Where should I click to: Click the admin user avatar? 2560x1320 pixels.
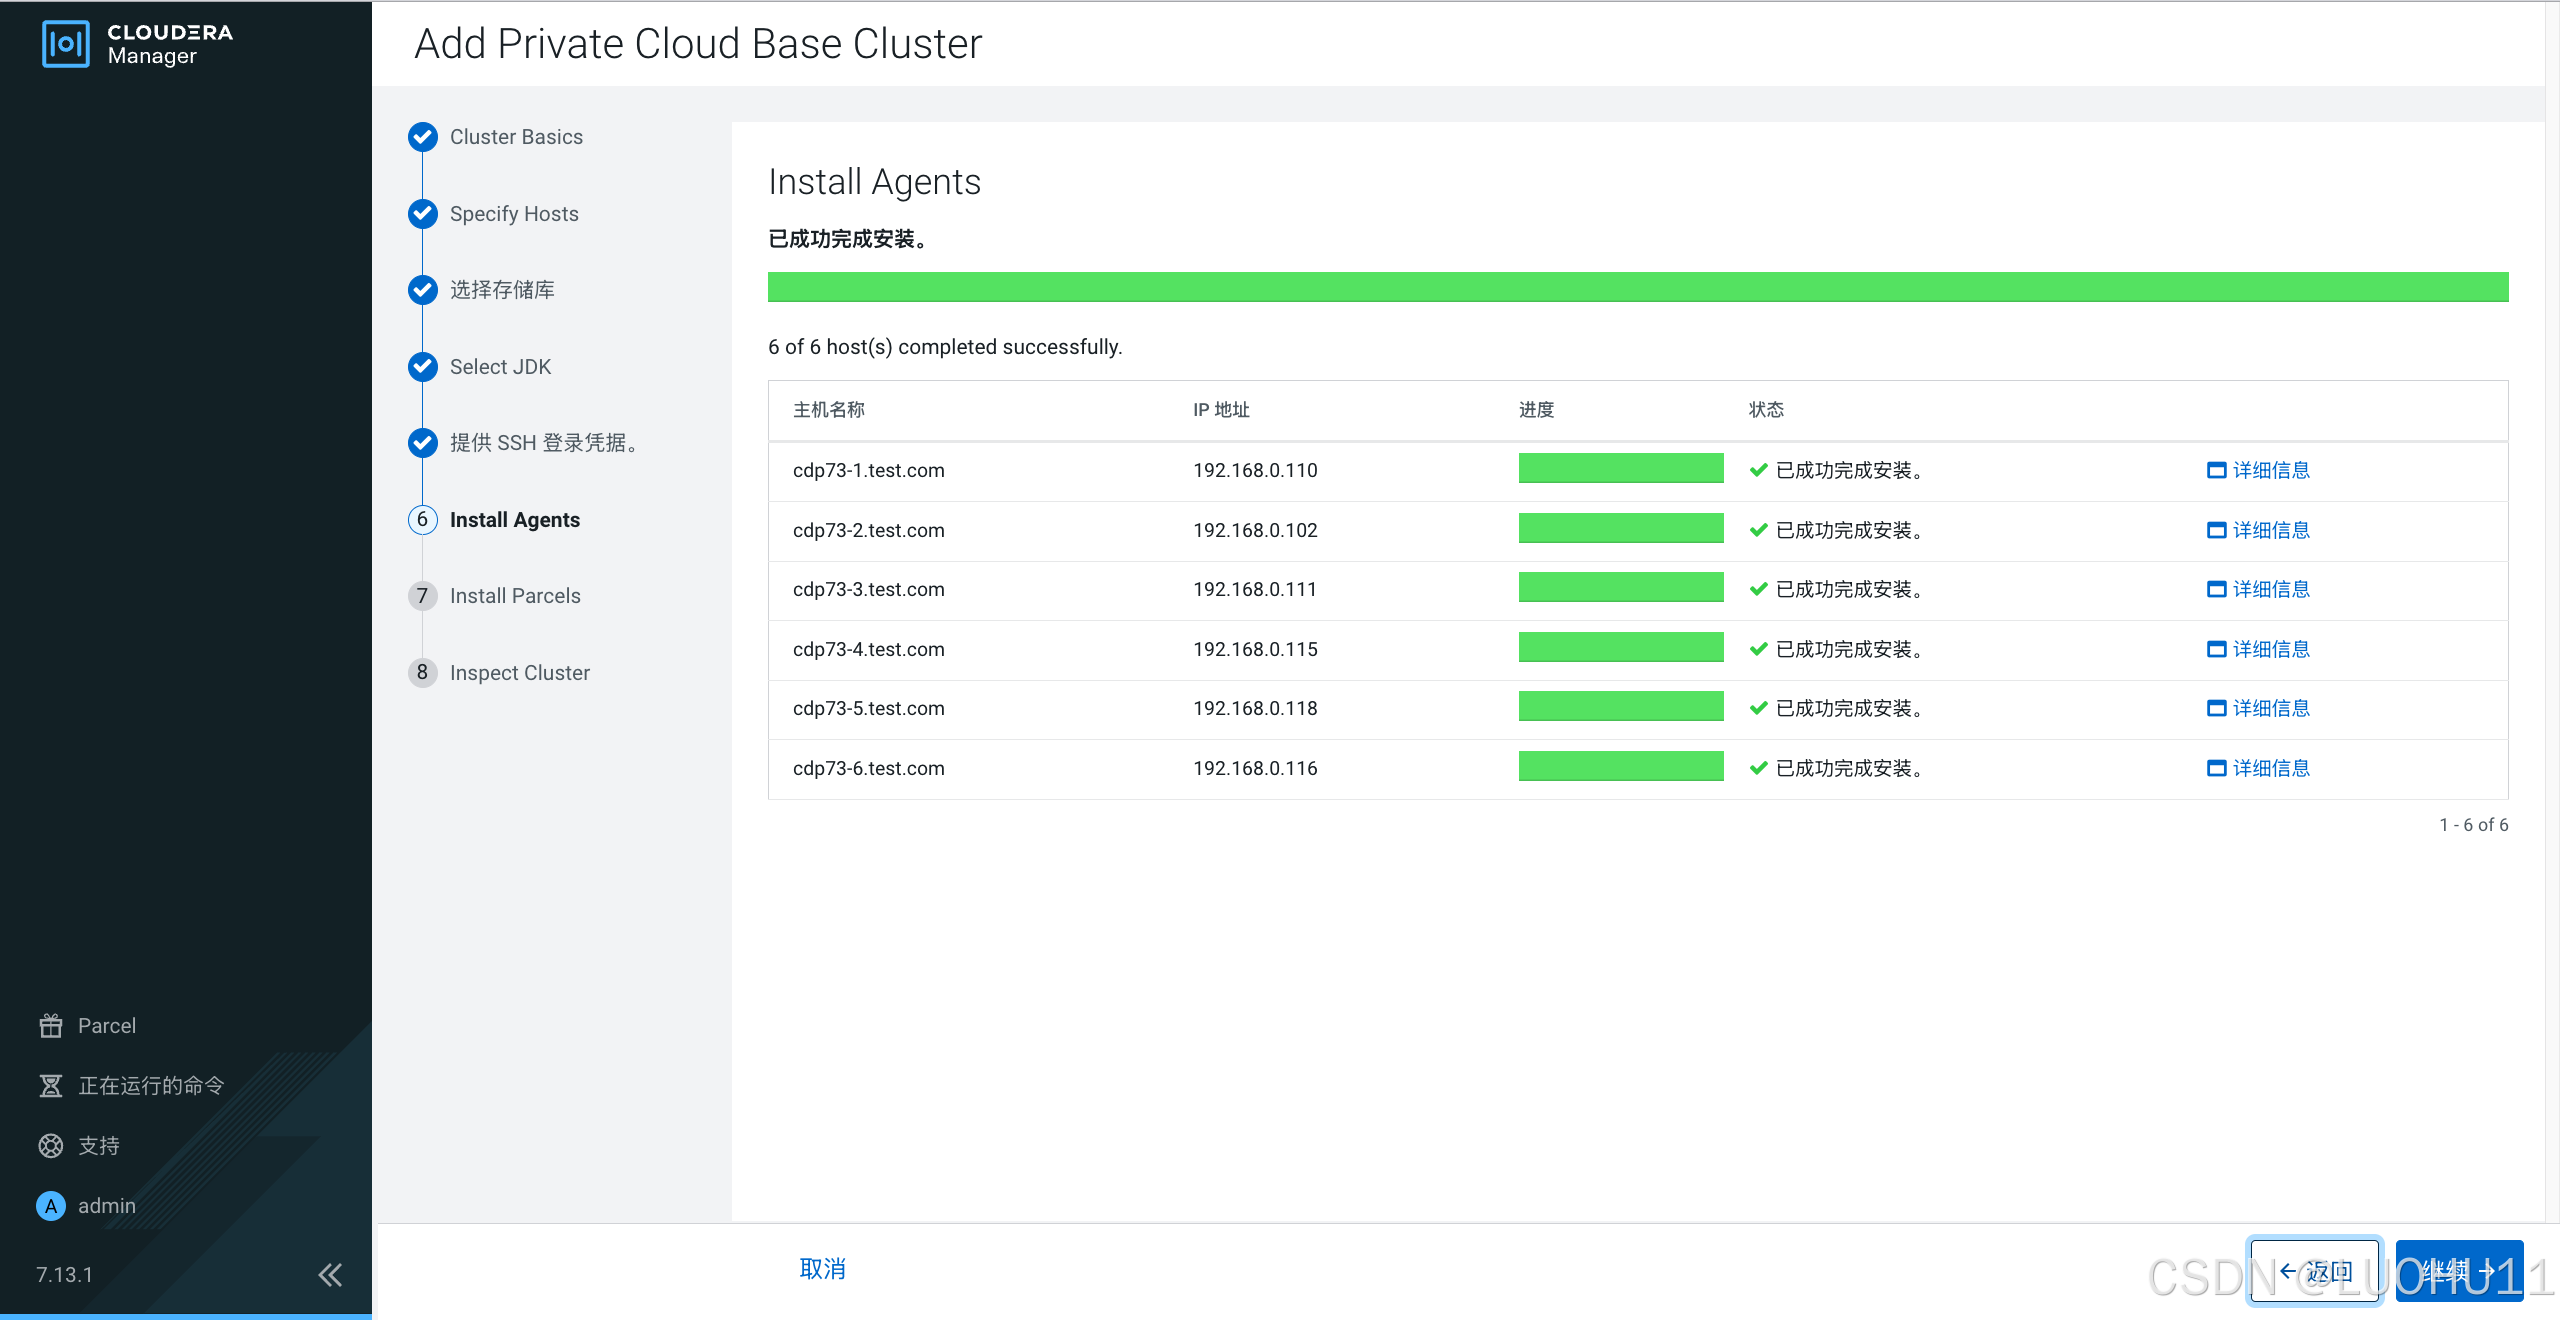pos(50,1205)
